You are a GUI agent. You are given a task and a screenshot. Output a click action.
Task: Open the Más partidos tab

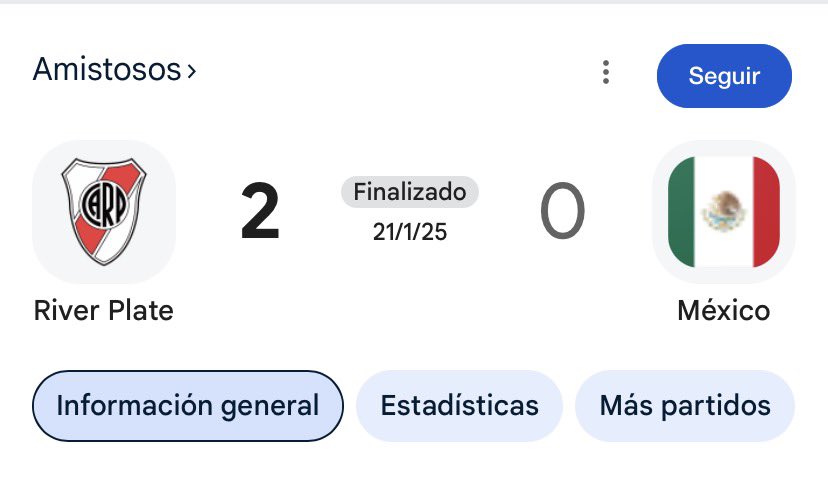click(x=685, y=405)
